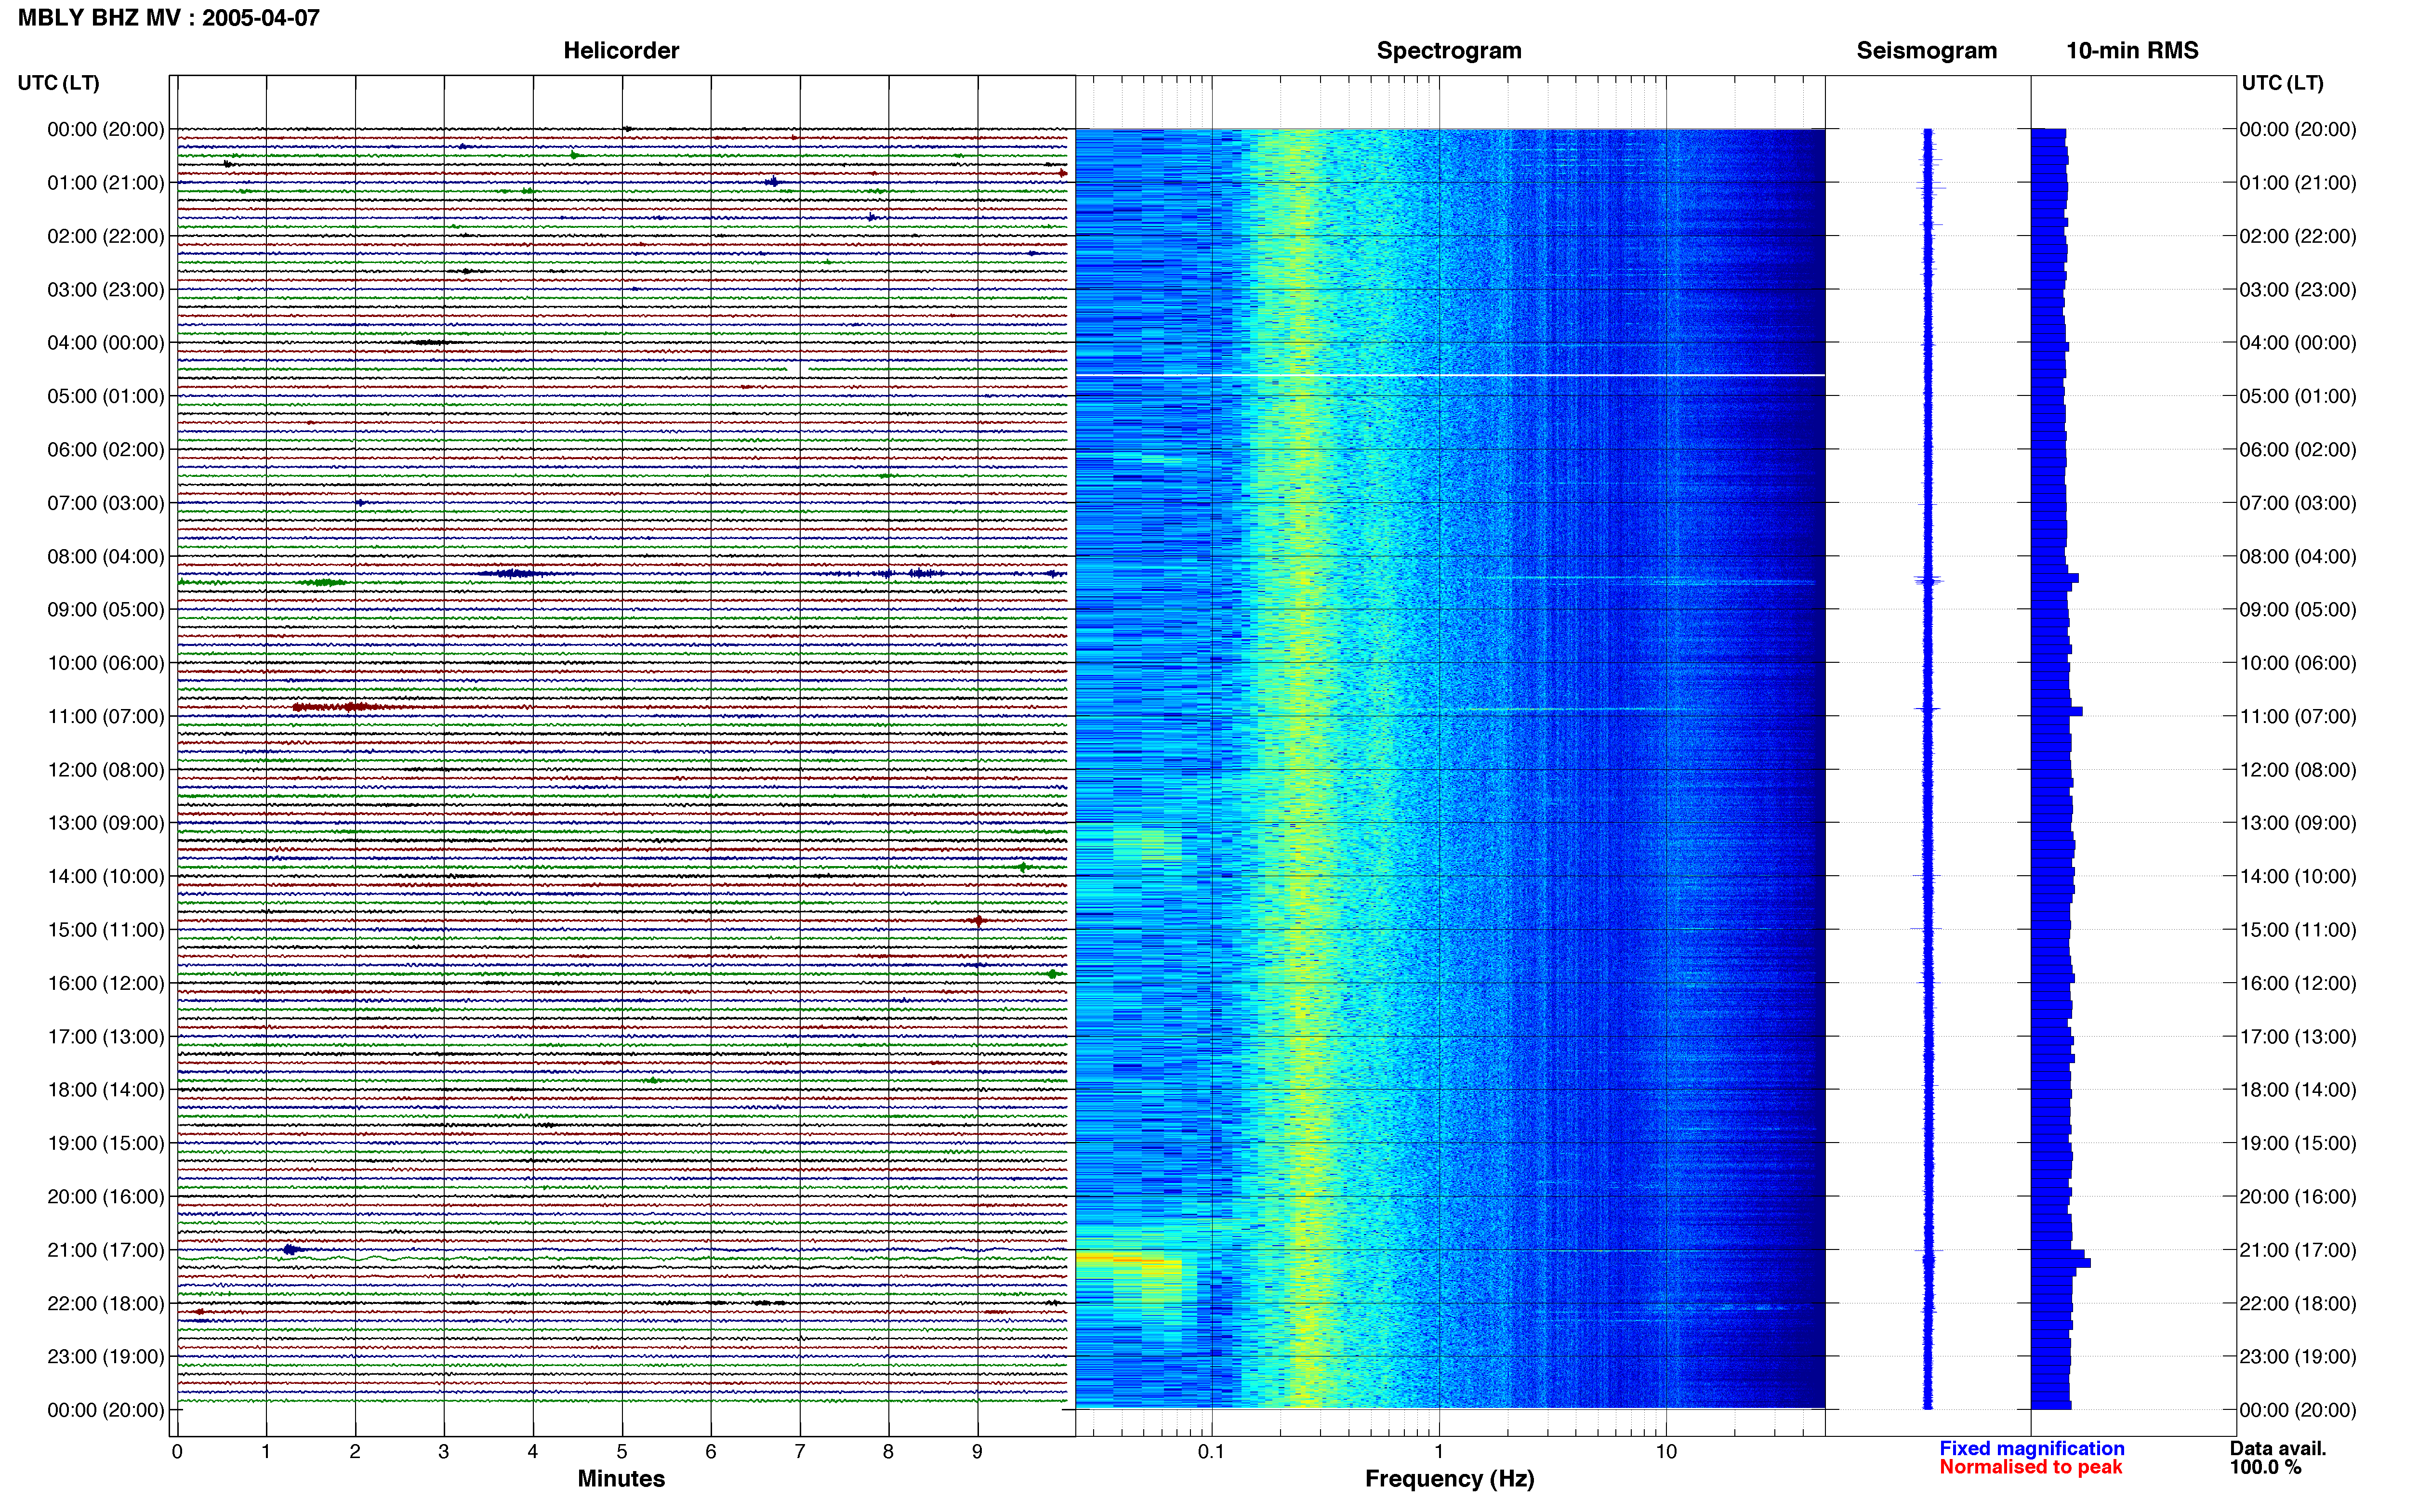
Task: Click right time label '22:00 (18:00)'
Action: (x=2298, y=1303)
